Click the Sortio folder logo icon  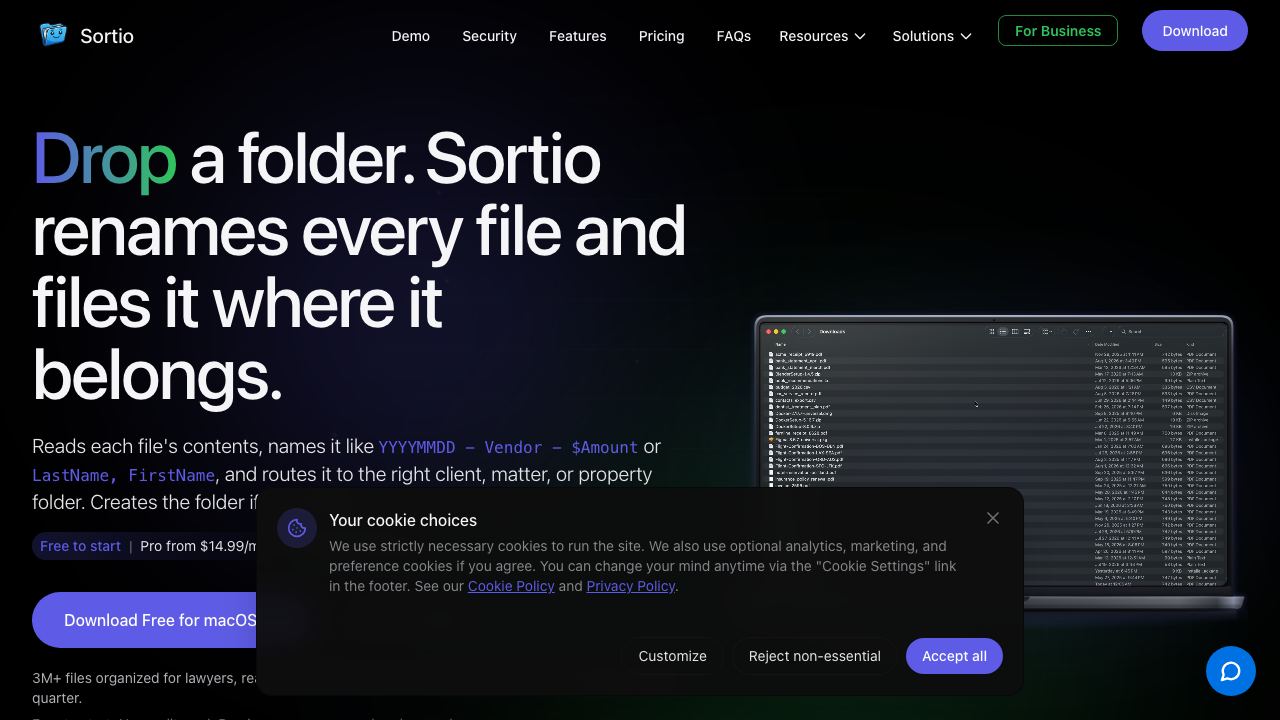pos(53,35)
